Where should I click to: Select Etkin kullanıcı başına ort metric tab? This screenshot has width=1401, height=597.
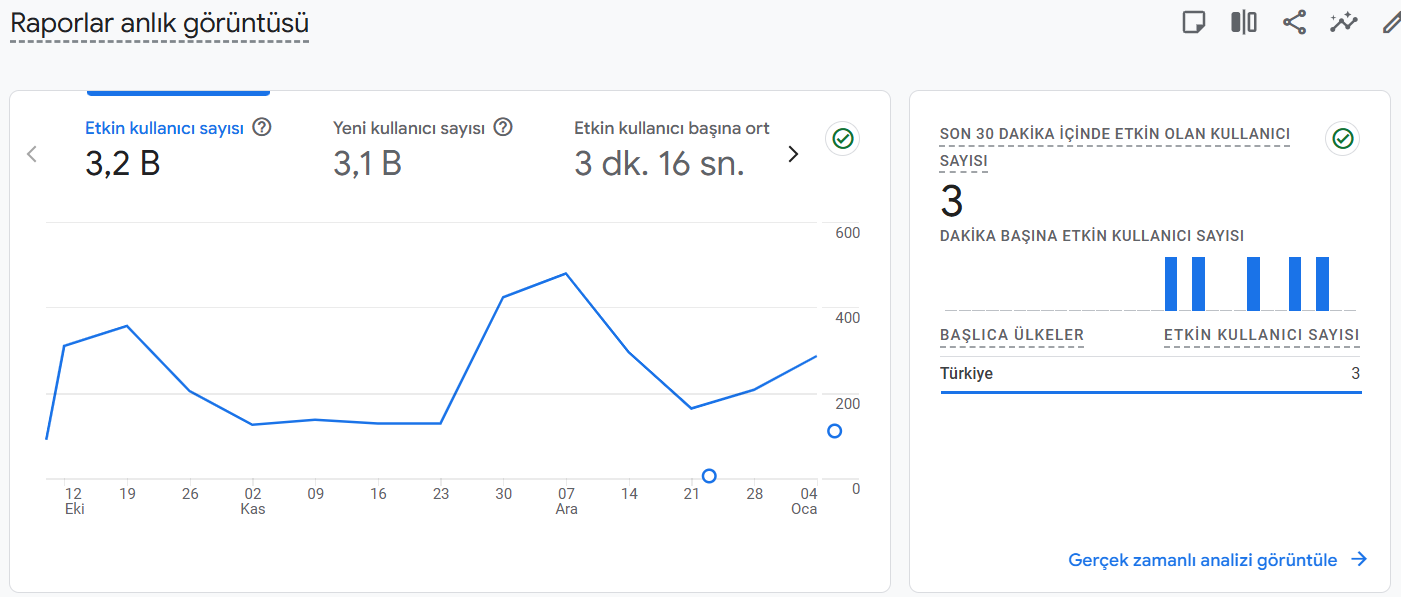(x=672, y=148)
